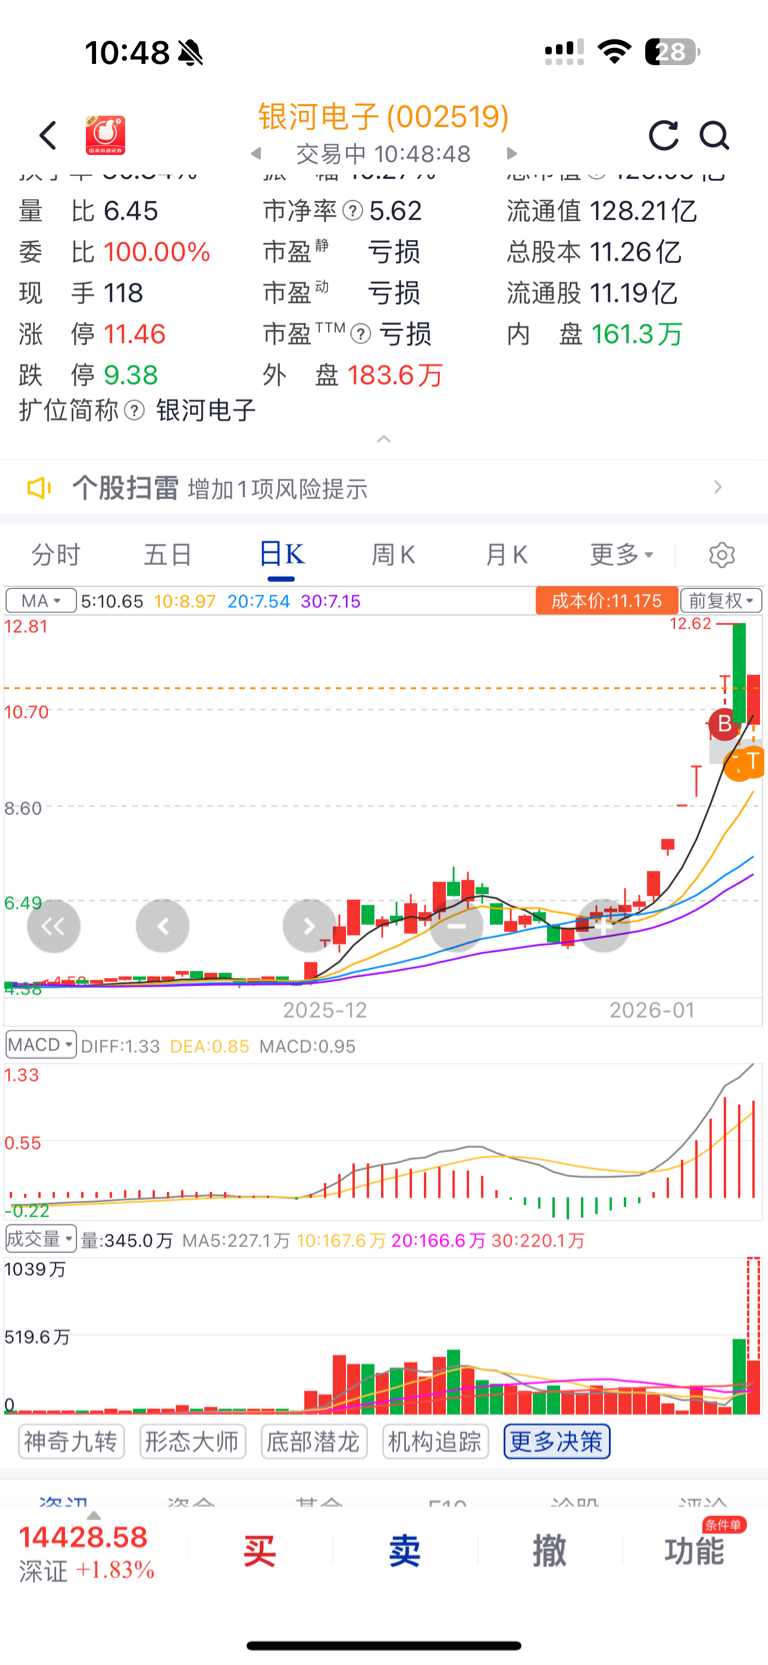Move chart right one step
This screenshot has height=1665, width=768.
pyautogui.click(x=309, y=926)
